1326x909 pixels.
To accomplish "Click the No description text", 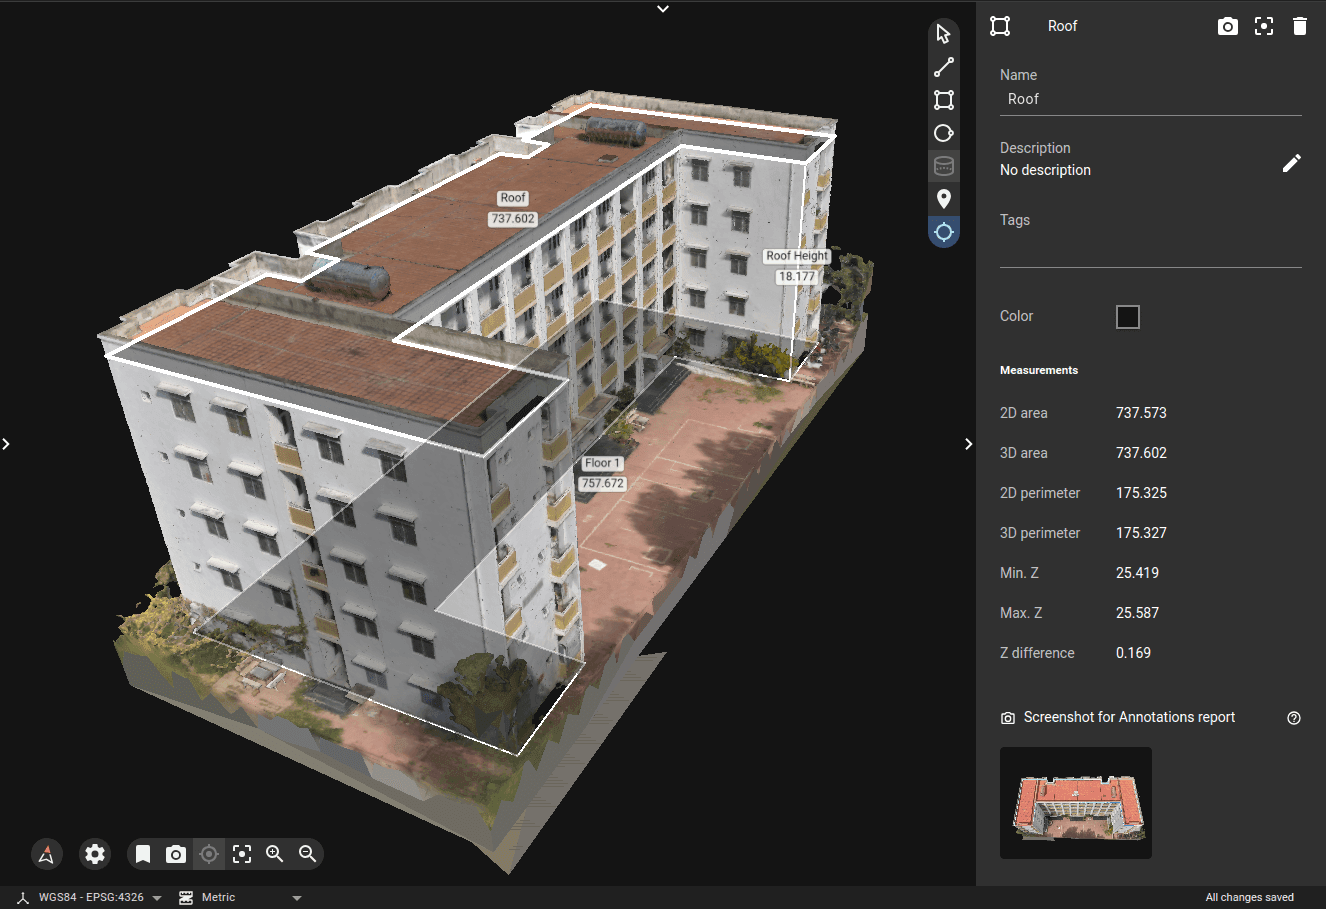I will click(1045, 170).
